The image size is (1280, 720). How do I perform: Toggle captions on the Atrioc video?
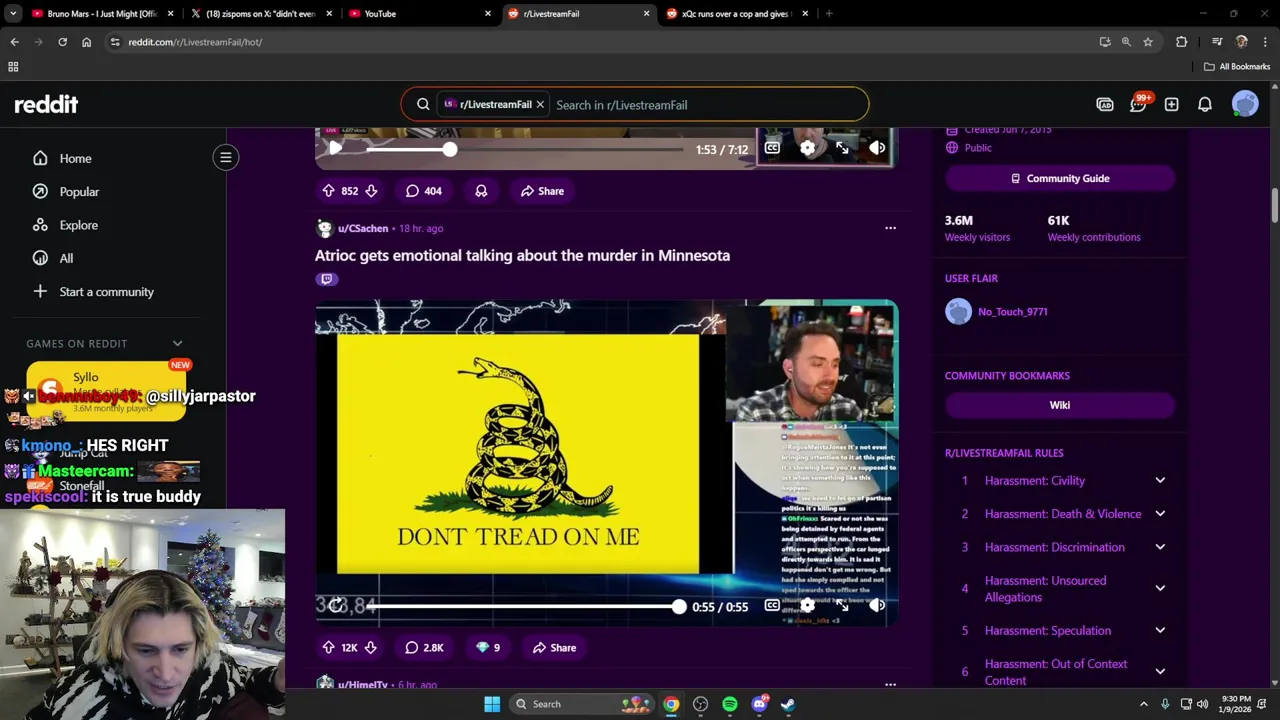pyautogui.click(x=772, y=605)
